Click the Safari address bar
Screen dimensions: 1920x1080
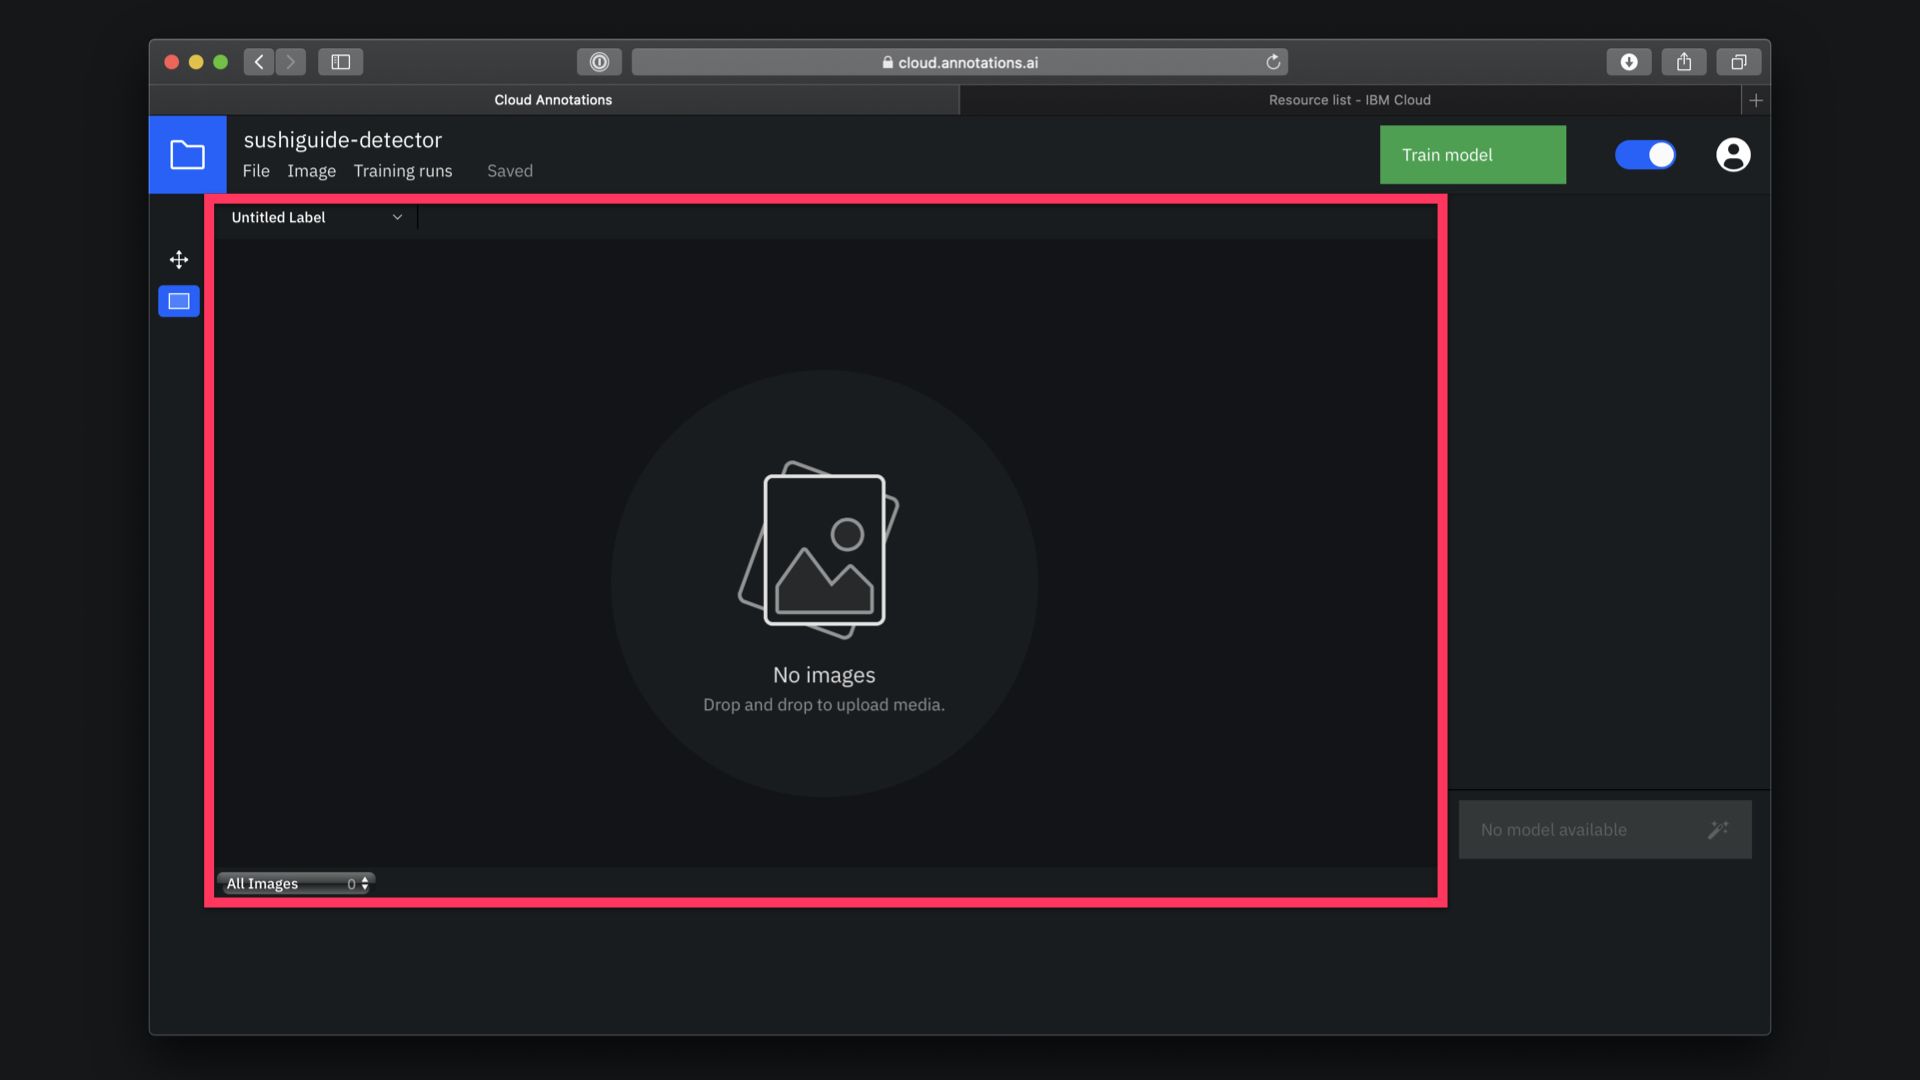coord(960,62)
